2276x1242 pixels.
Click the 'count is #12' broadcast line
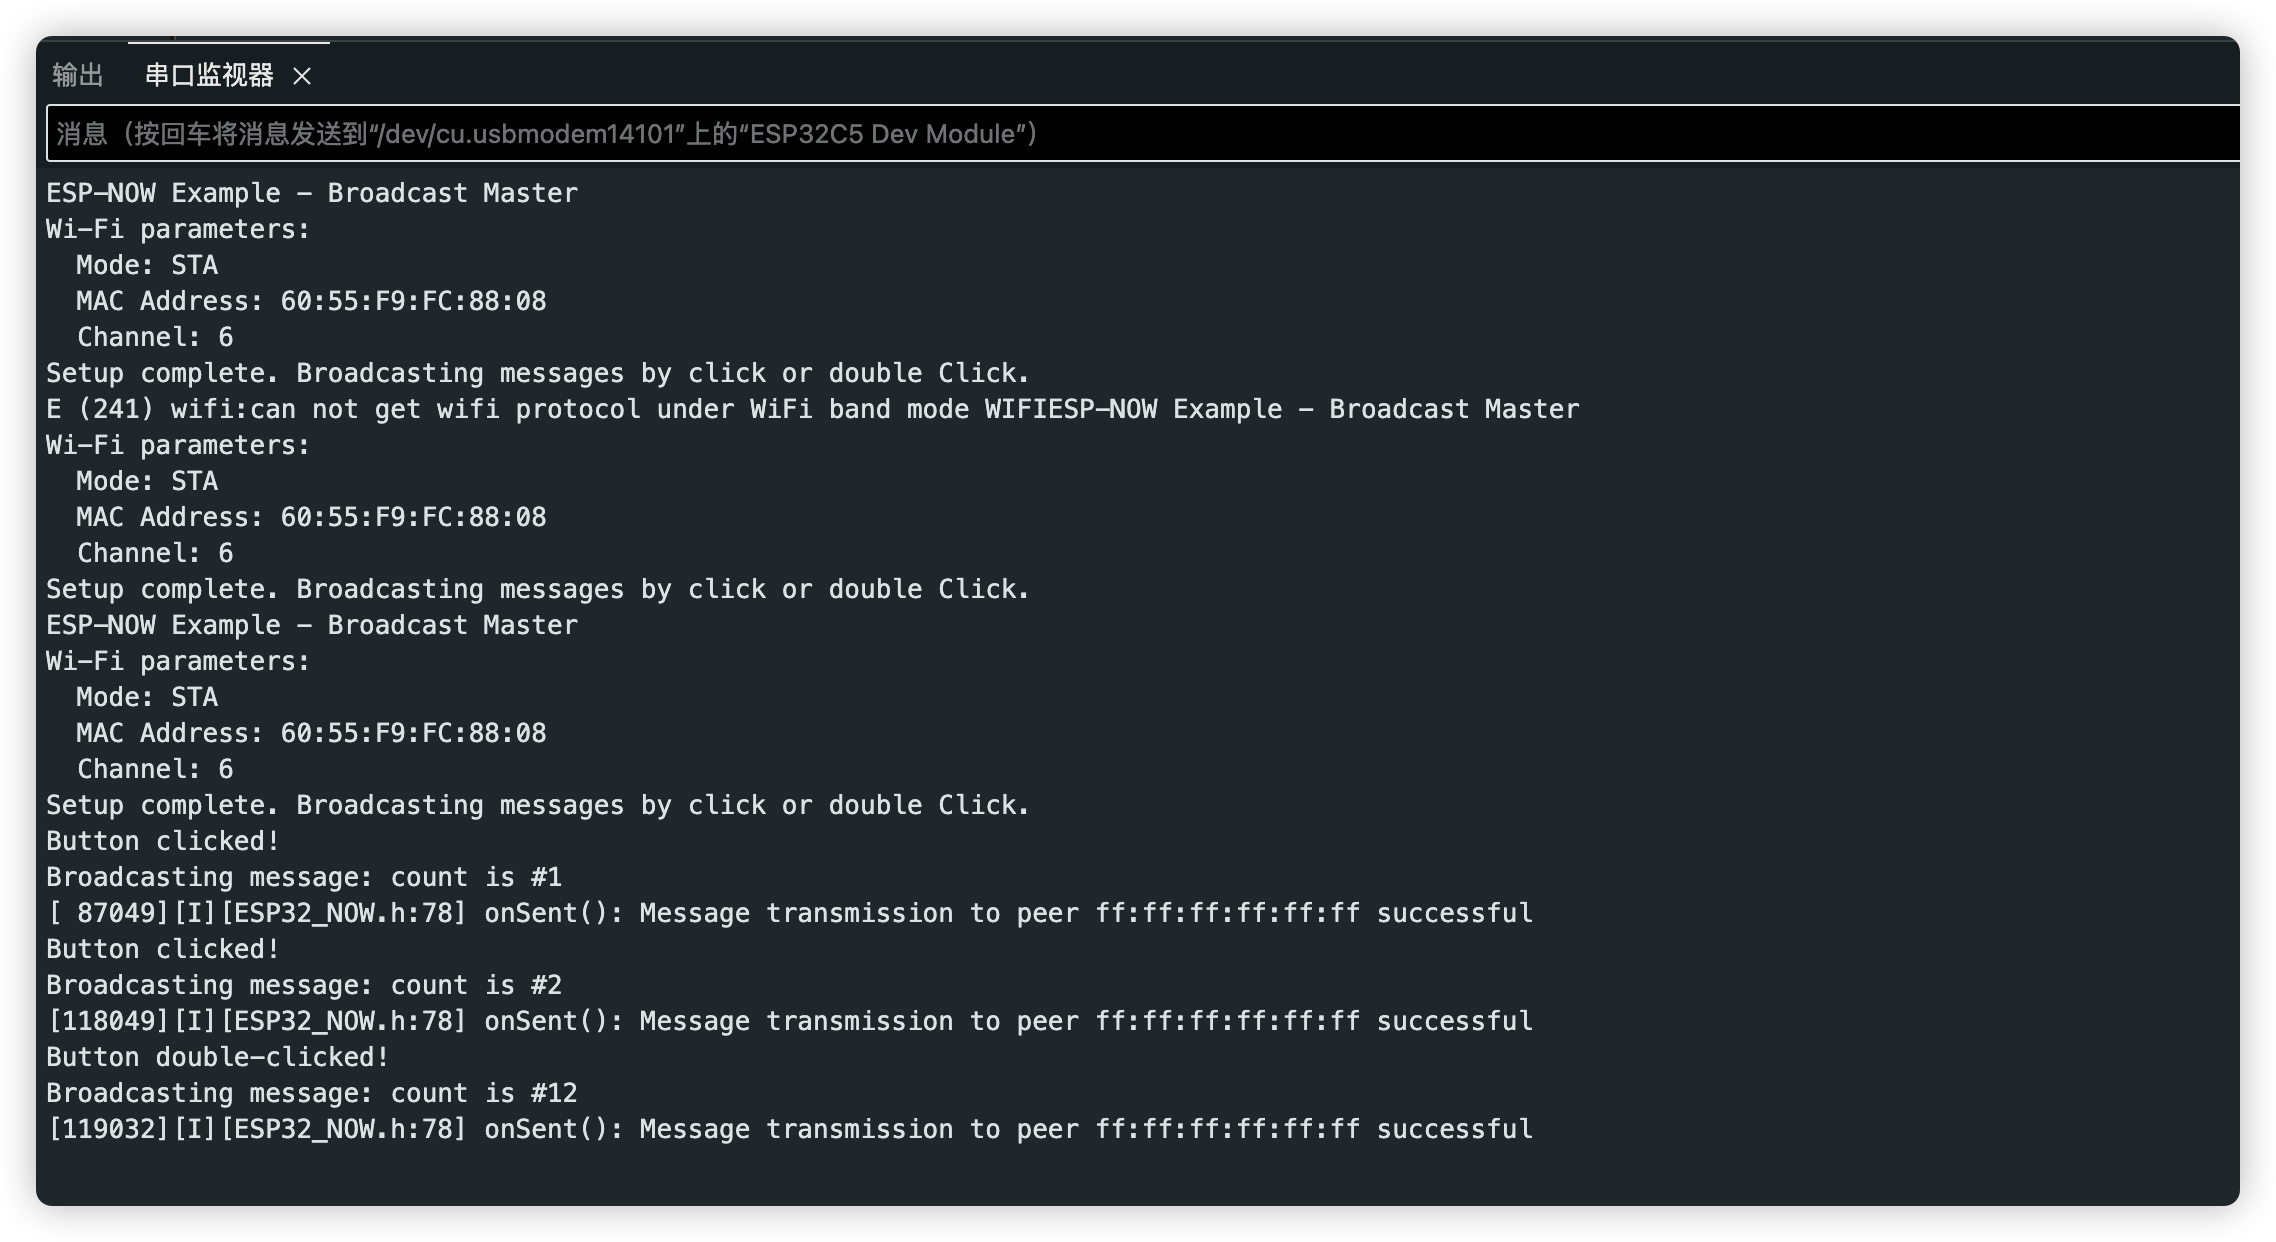coord(312,1093)
